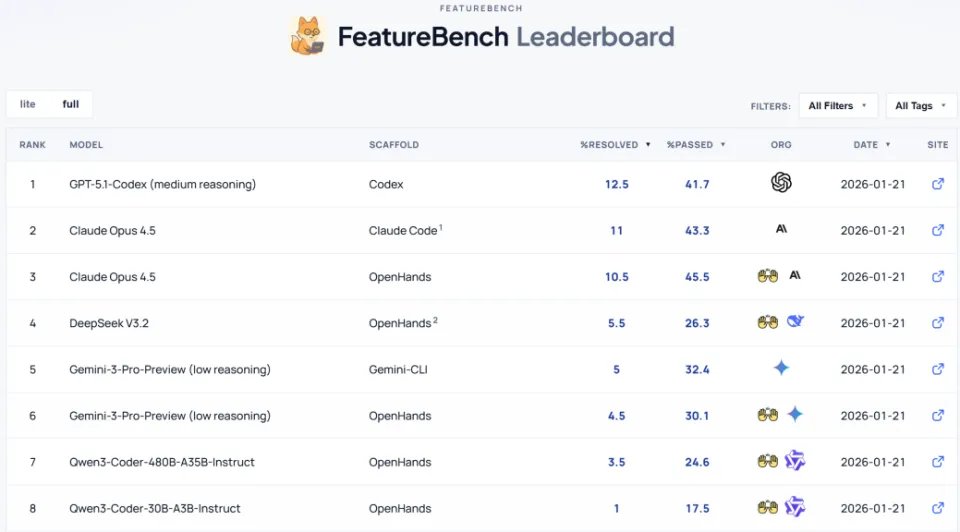Expand the All Tags dropdown
This screenshot has height=532, width=960.
(920, 106)
